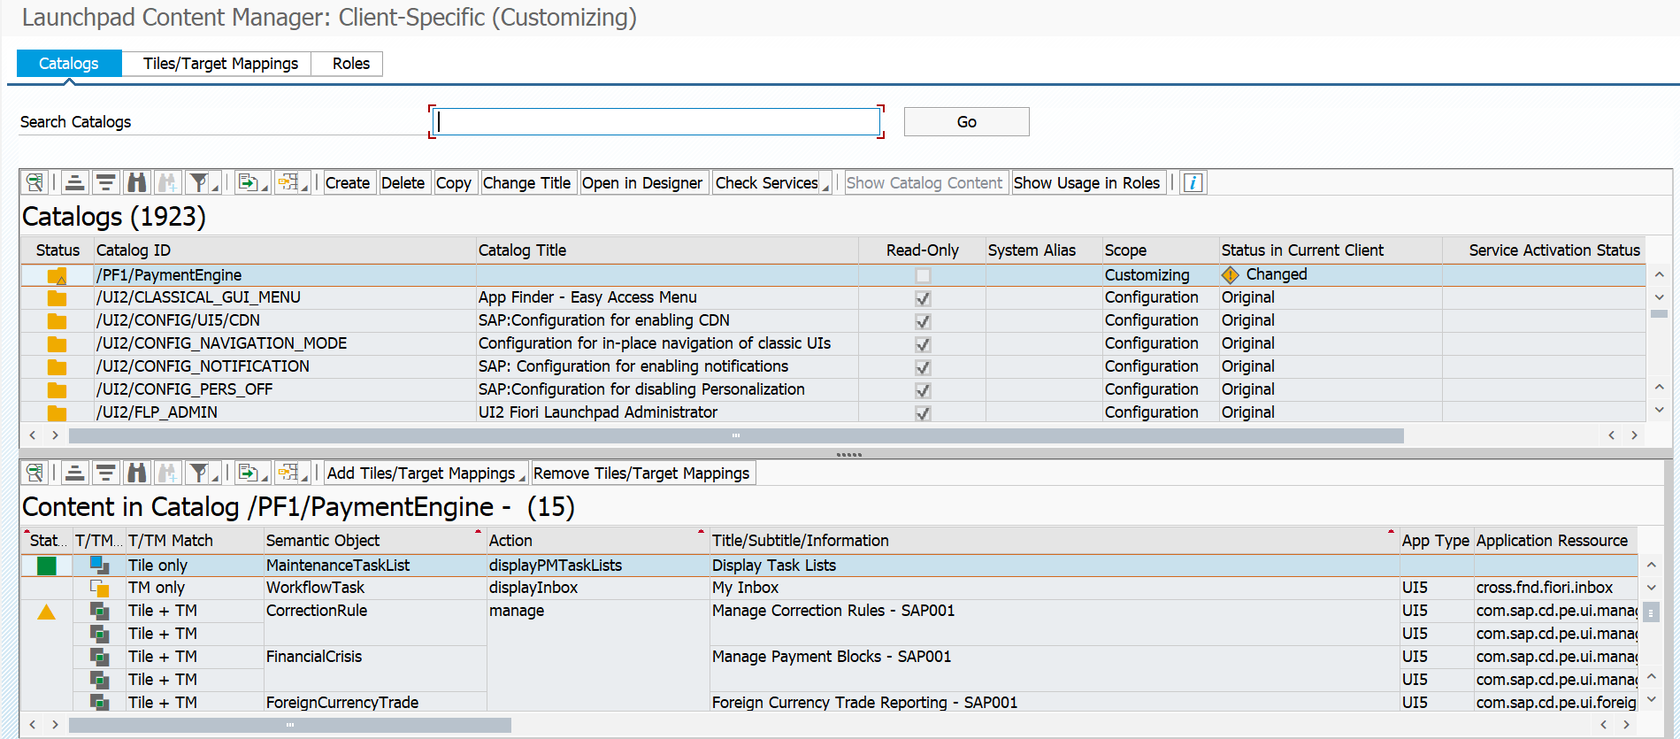1680x739 pixels.
Task: Click layout icon in Catalogs toolbar
Action: (x=291, y=183)
